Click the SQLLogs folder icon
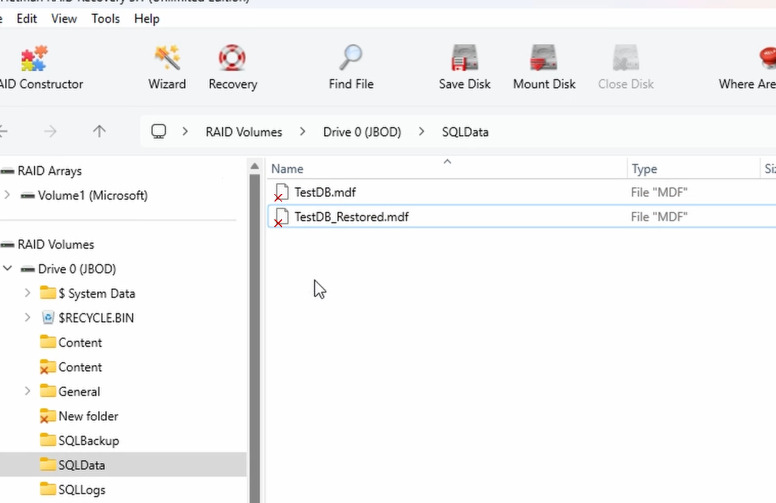This screenshot has width=776, height=503. point(48,489)
